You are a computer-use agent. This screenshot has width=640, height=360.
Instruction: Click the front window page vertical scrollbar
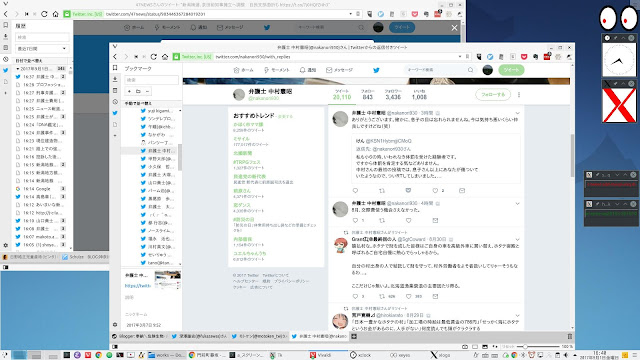(572, 155)
